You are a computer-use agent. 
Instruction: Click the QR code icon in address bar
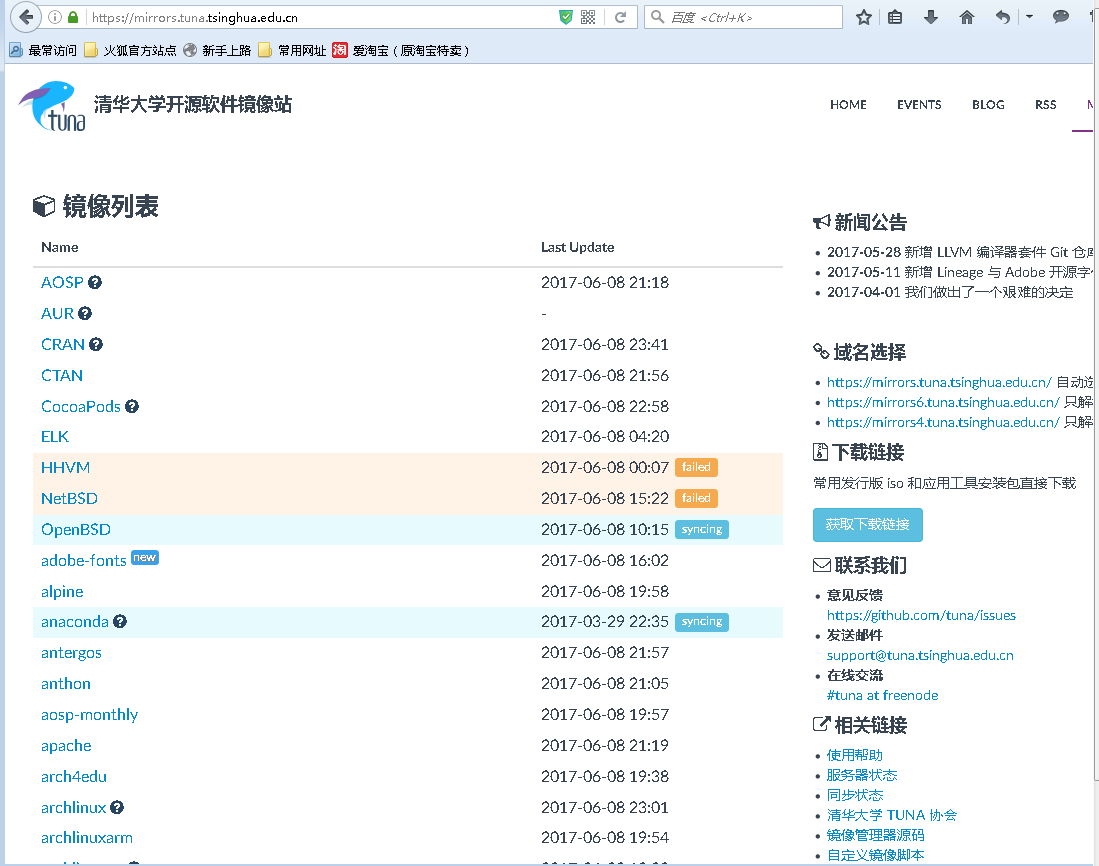(588, 18)
